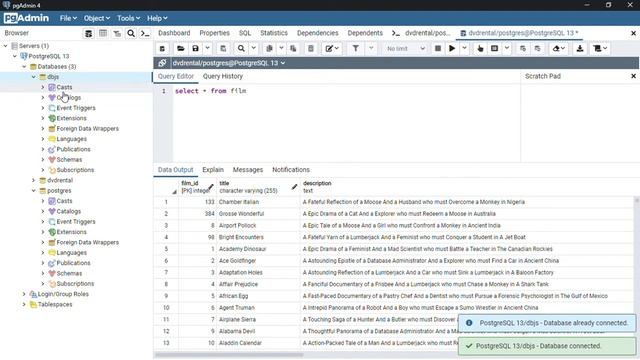Viewport: 640px width, 360px height.
Task: Open the Find options dropdown arrow
Action: 253,49
